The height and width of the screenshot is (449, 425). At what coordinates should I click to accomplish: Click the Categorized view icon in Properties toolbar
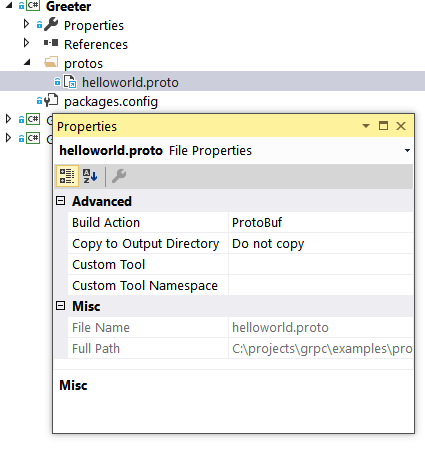click(x=67, y=176)
